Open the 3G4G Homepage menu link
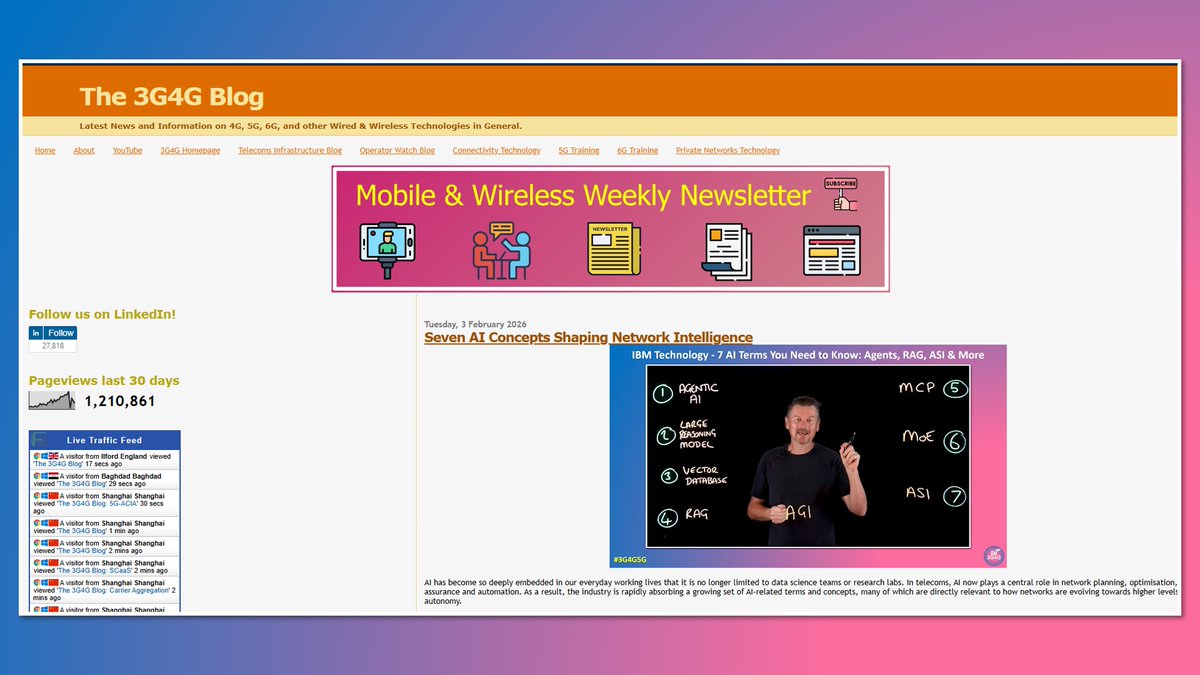Screen dimensions: 1200x675 coord(190,150)
